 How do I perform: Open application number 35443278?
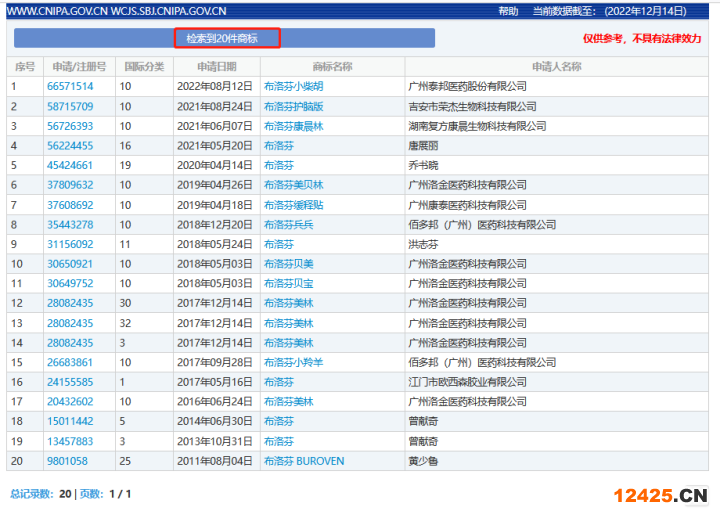coord(70,225)
